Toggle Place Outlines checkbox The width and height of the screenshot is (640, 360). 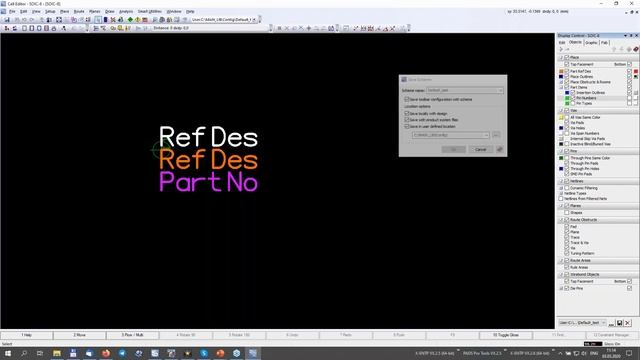point(567,76)
